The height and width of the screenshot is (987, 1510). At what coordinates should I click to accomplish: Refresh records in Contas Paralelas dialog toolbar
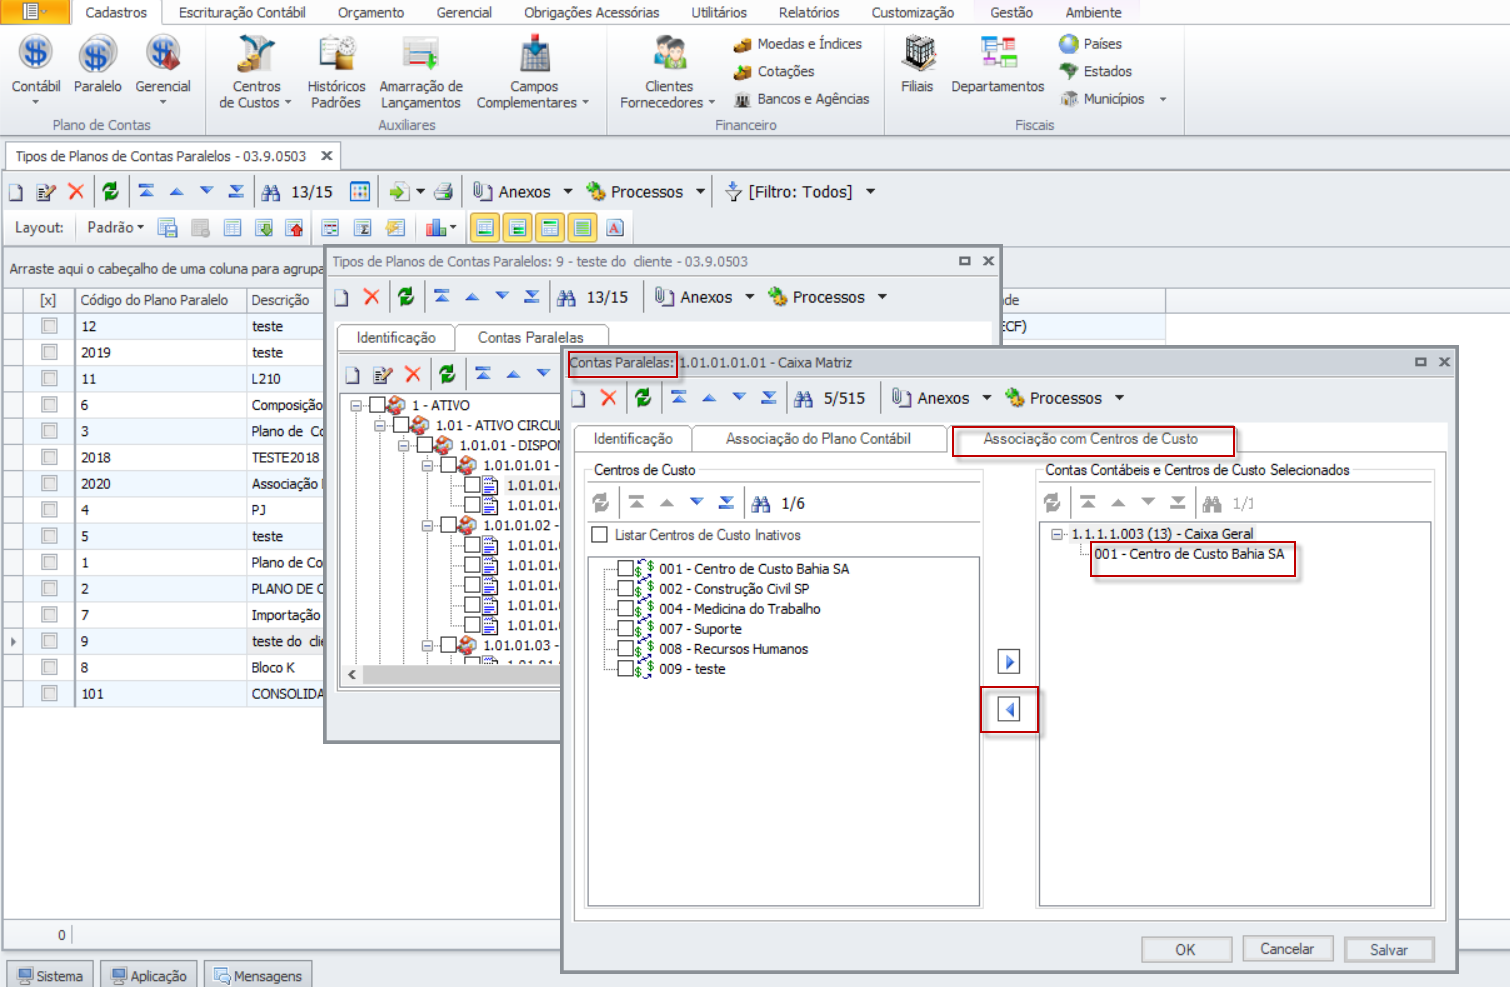coord(643,398)
